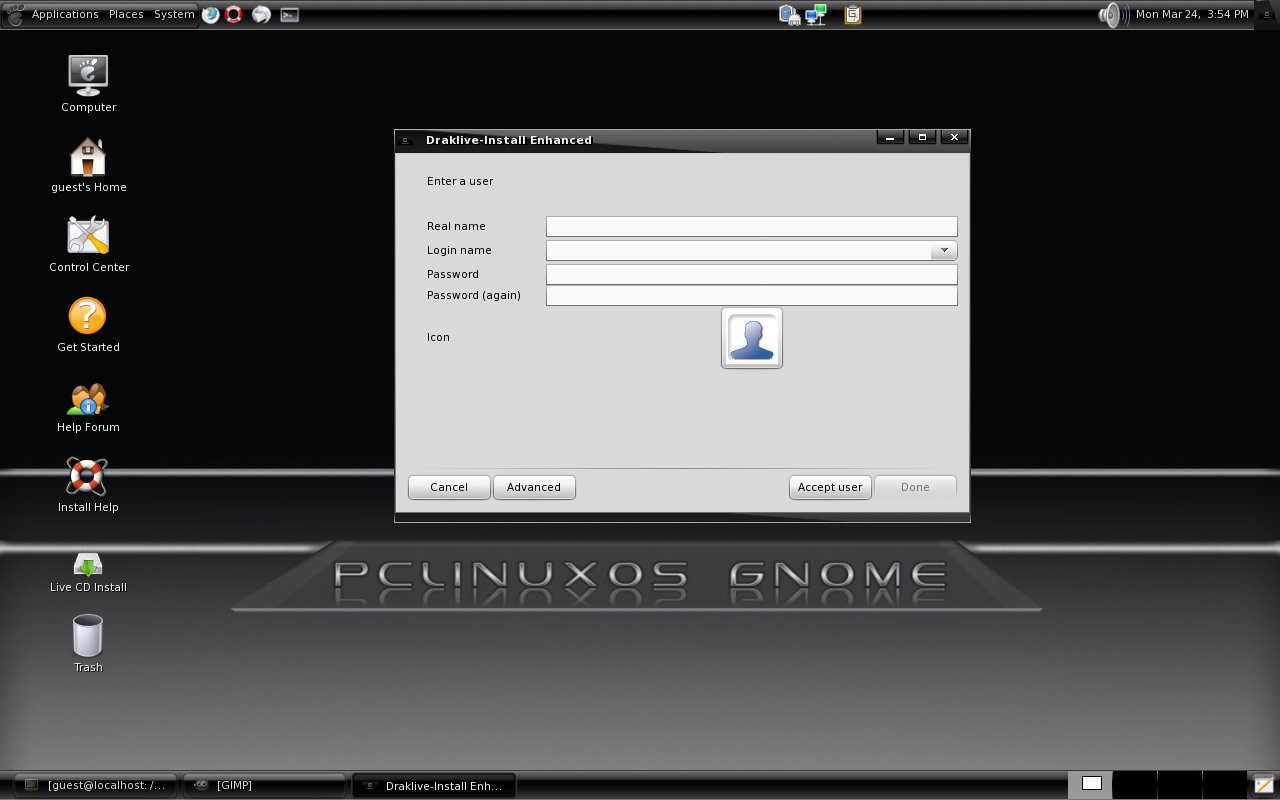Open the Help Forum desktop icon
1280x800 pixels.
(88, 399)
